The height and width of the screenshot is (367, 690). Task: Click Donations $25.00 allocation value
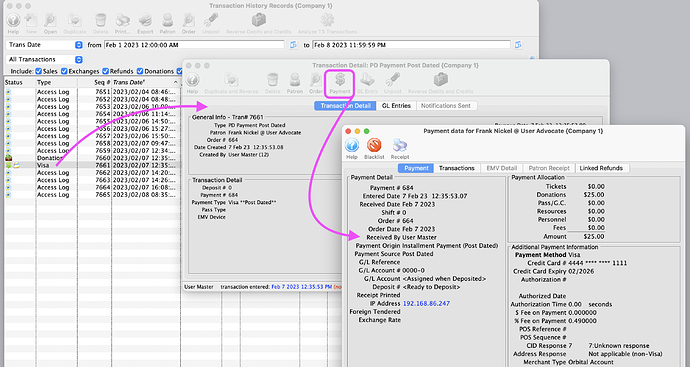point(594,195)
